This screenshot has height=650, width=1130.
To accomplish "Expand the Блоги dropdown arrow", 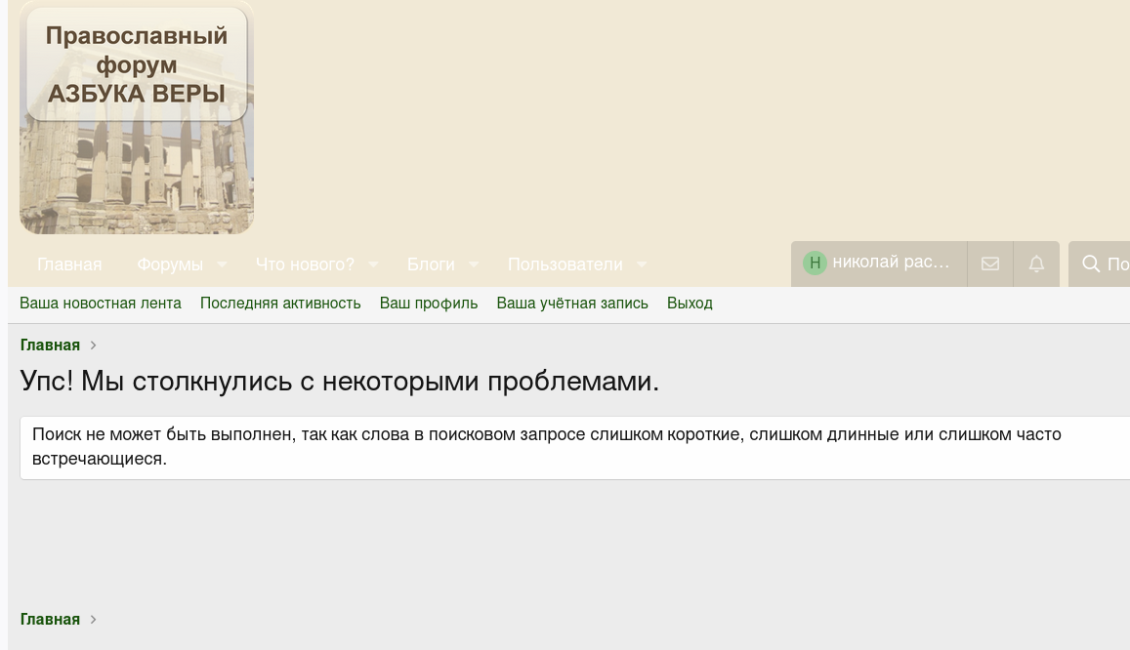I will pos(473,264).
